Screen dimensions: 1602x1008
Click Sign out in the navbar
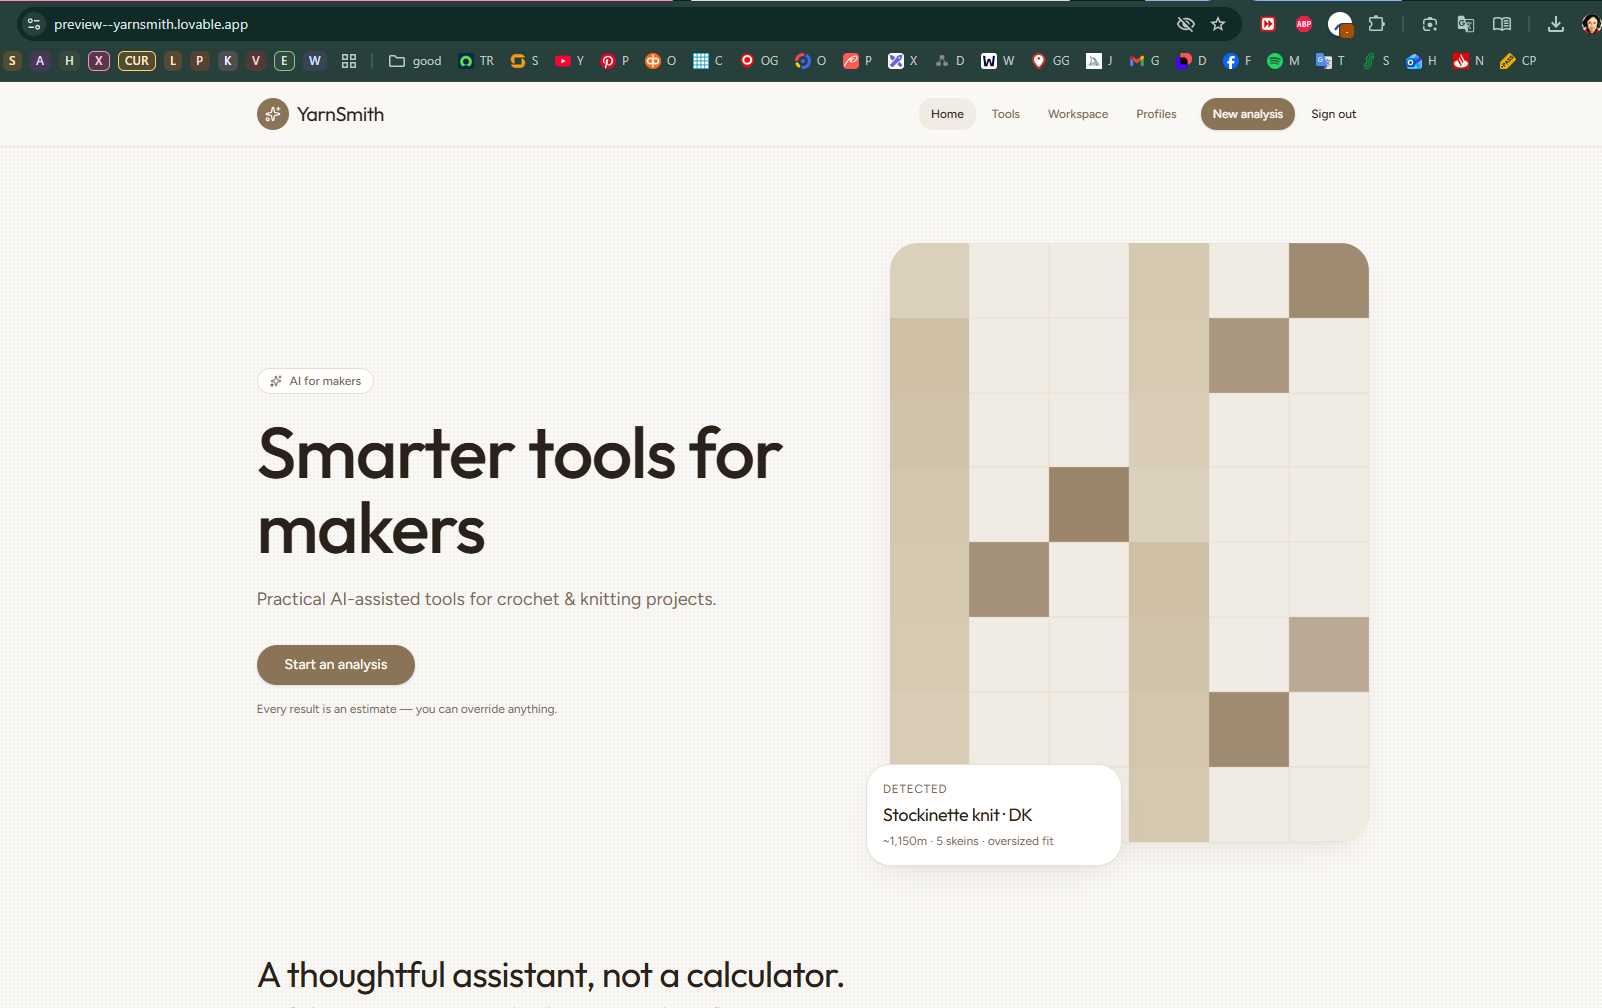pyautogui.click(x=1333, y=114)
